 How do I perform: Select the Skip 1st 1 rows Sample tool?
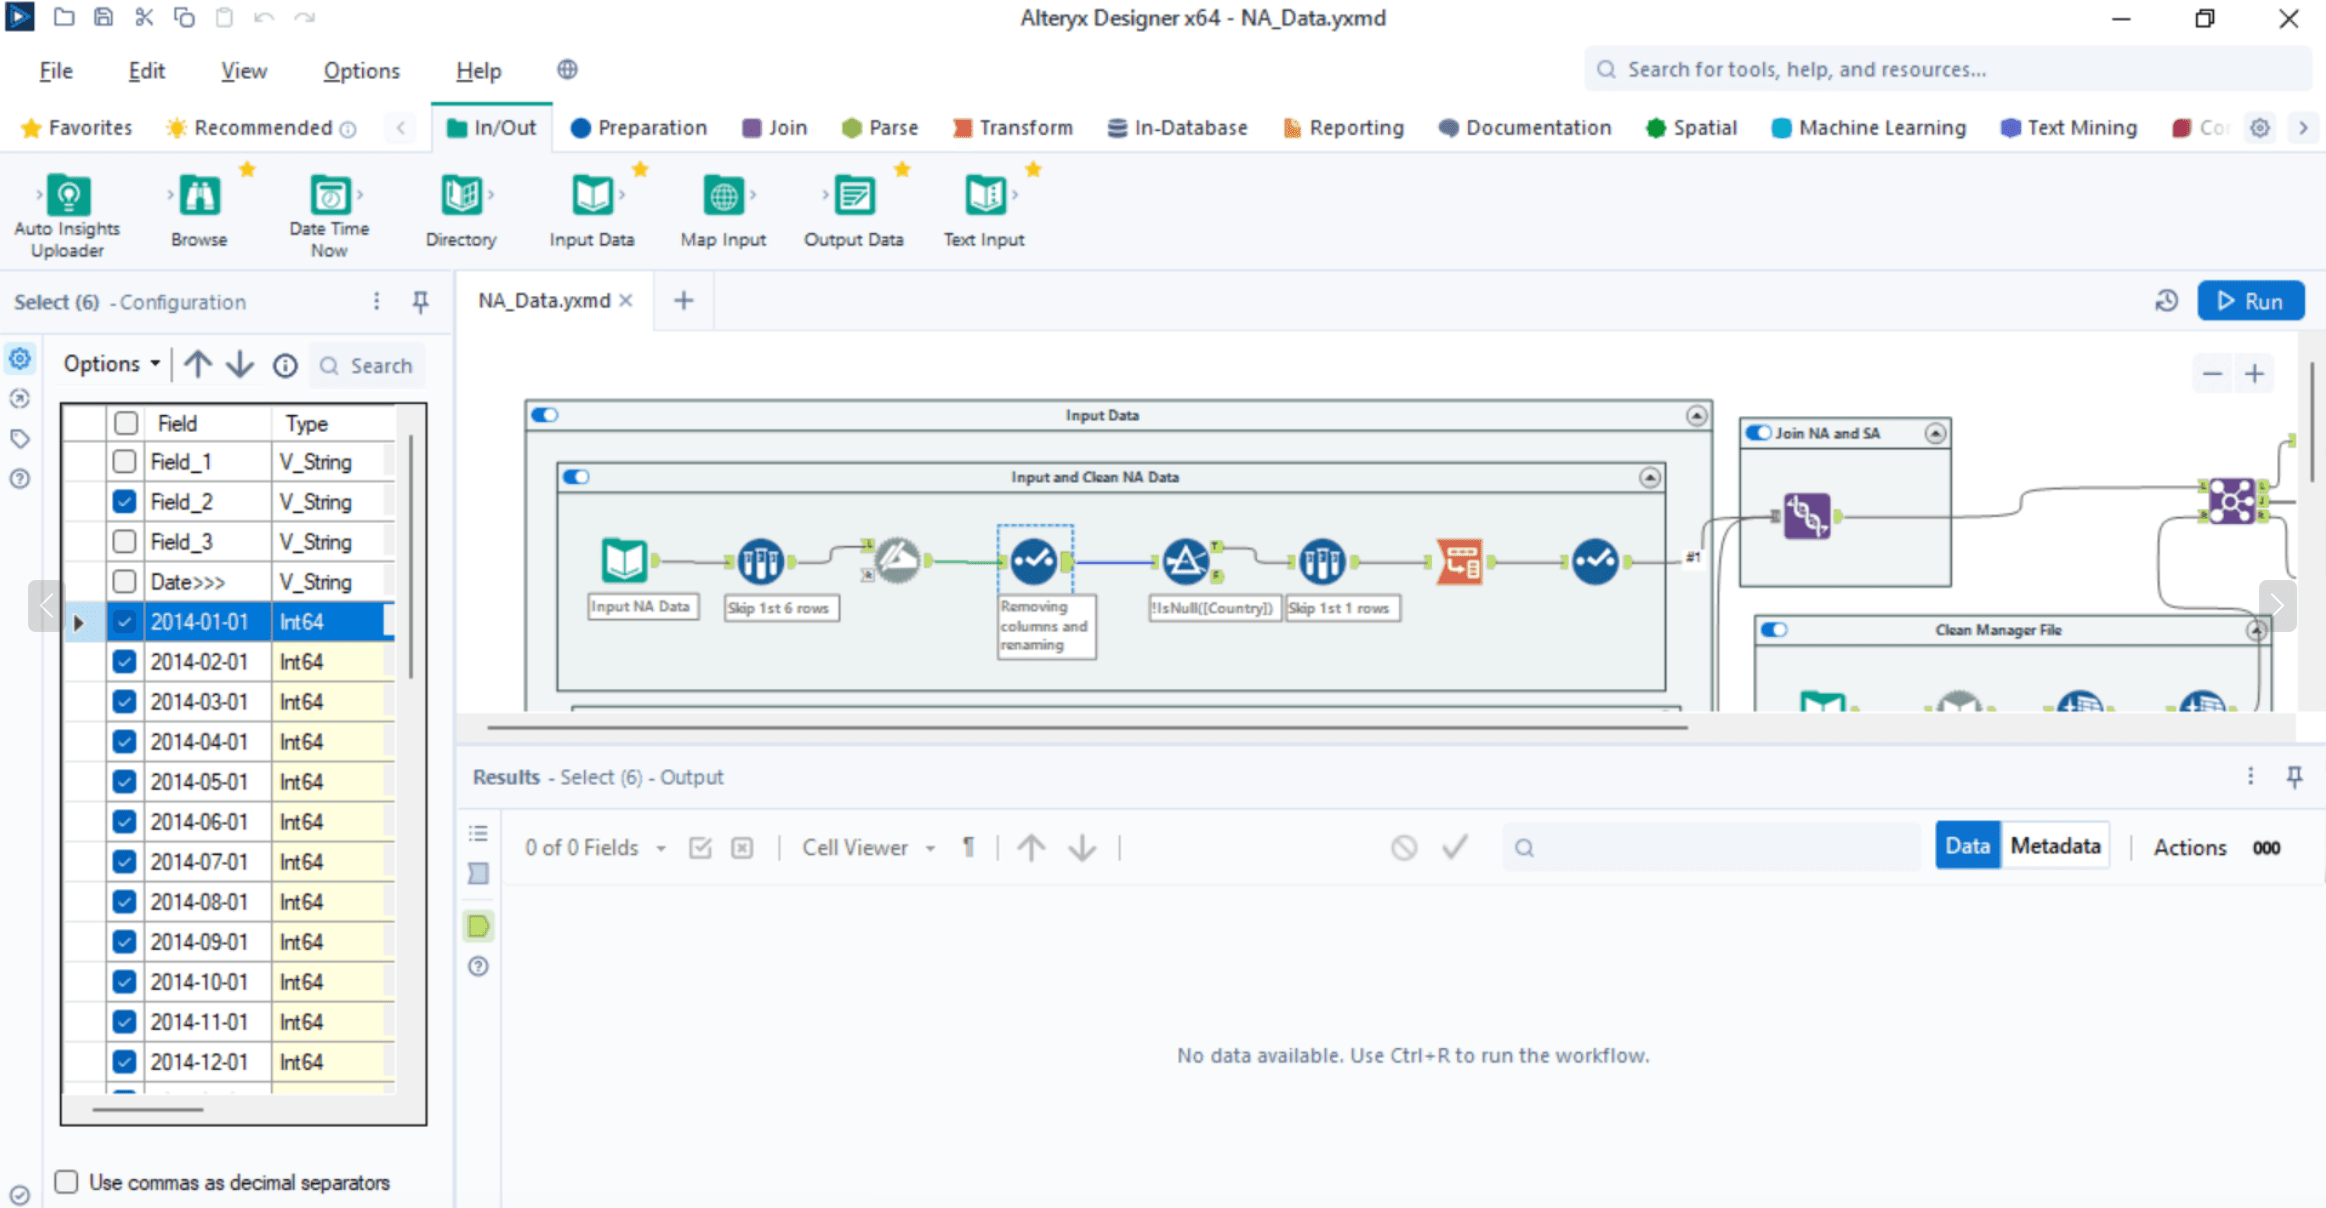tap(1322, 561)
